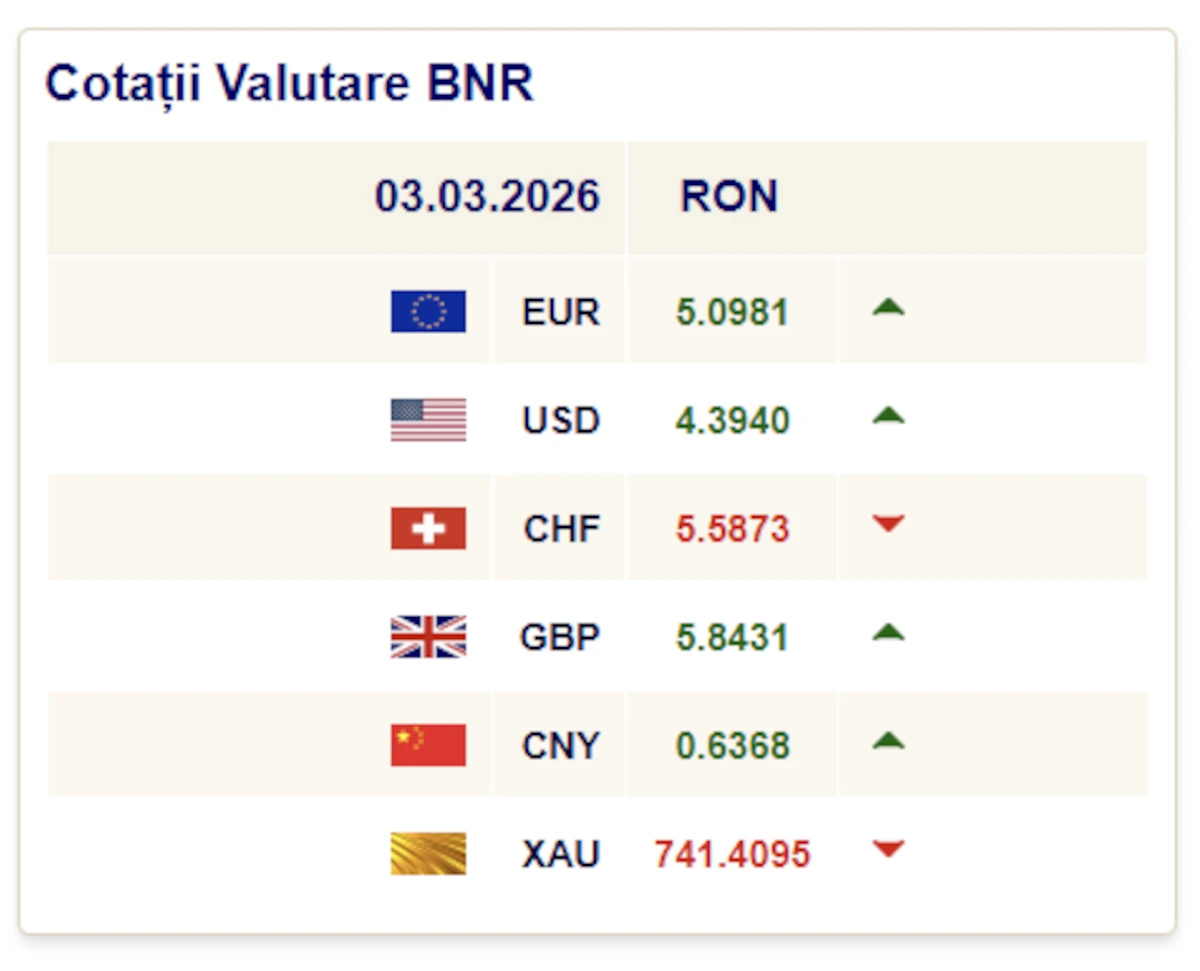1200x971 pixels.
Task: Click the green up arrow for USD
Action: coord(888,416)
